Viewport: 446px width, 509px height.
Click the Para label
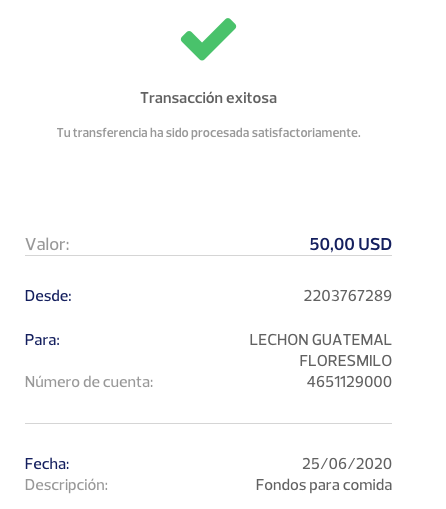42,340
